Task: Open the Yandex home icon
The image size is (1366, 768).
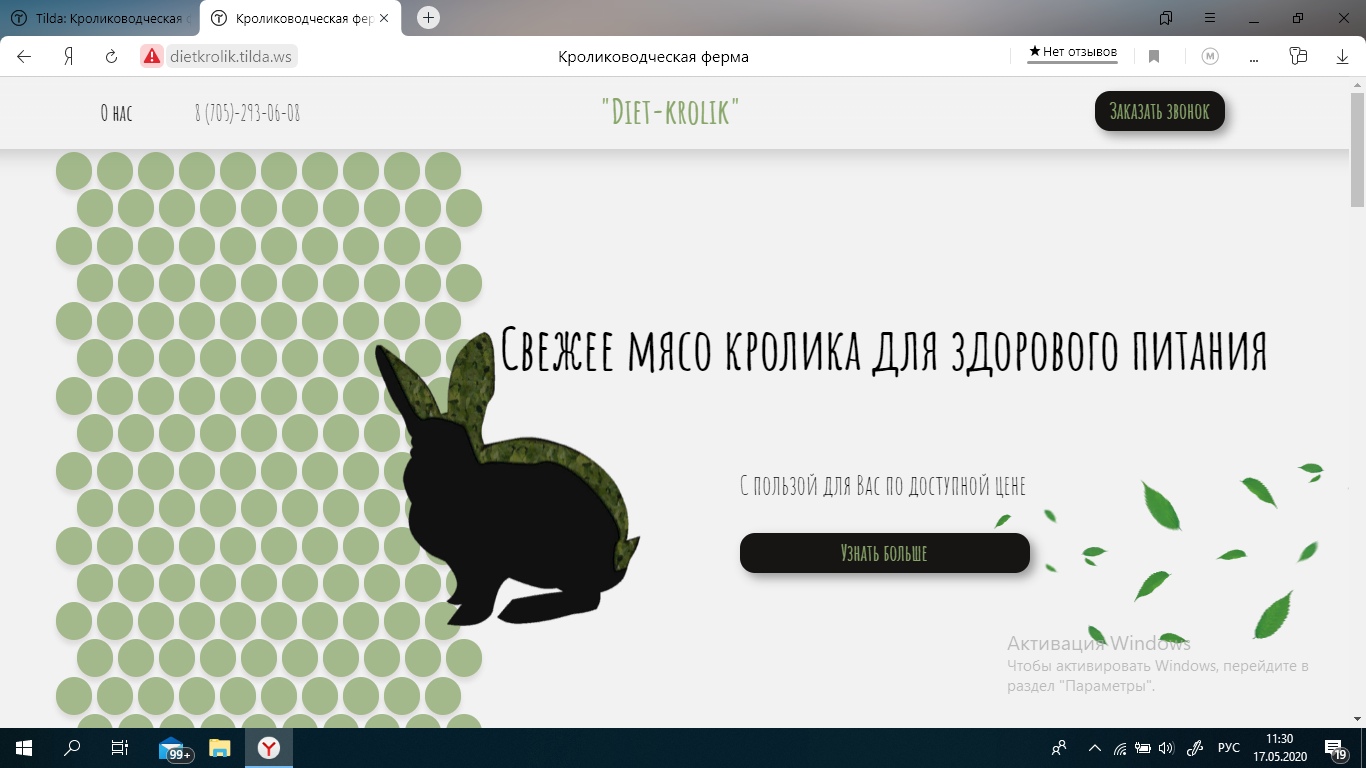Action: click(x=69, y=57)
